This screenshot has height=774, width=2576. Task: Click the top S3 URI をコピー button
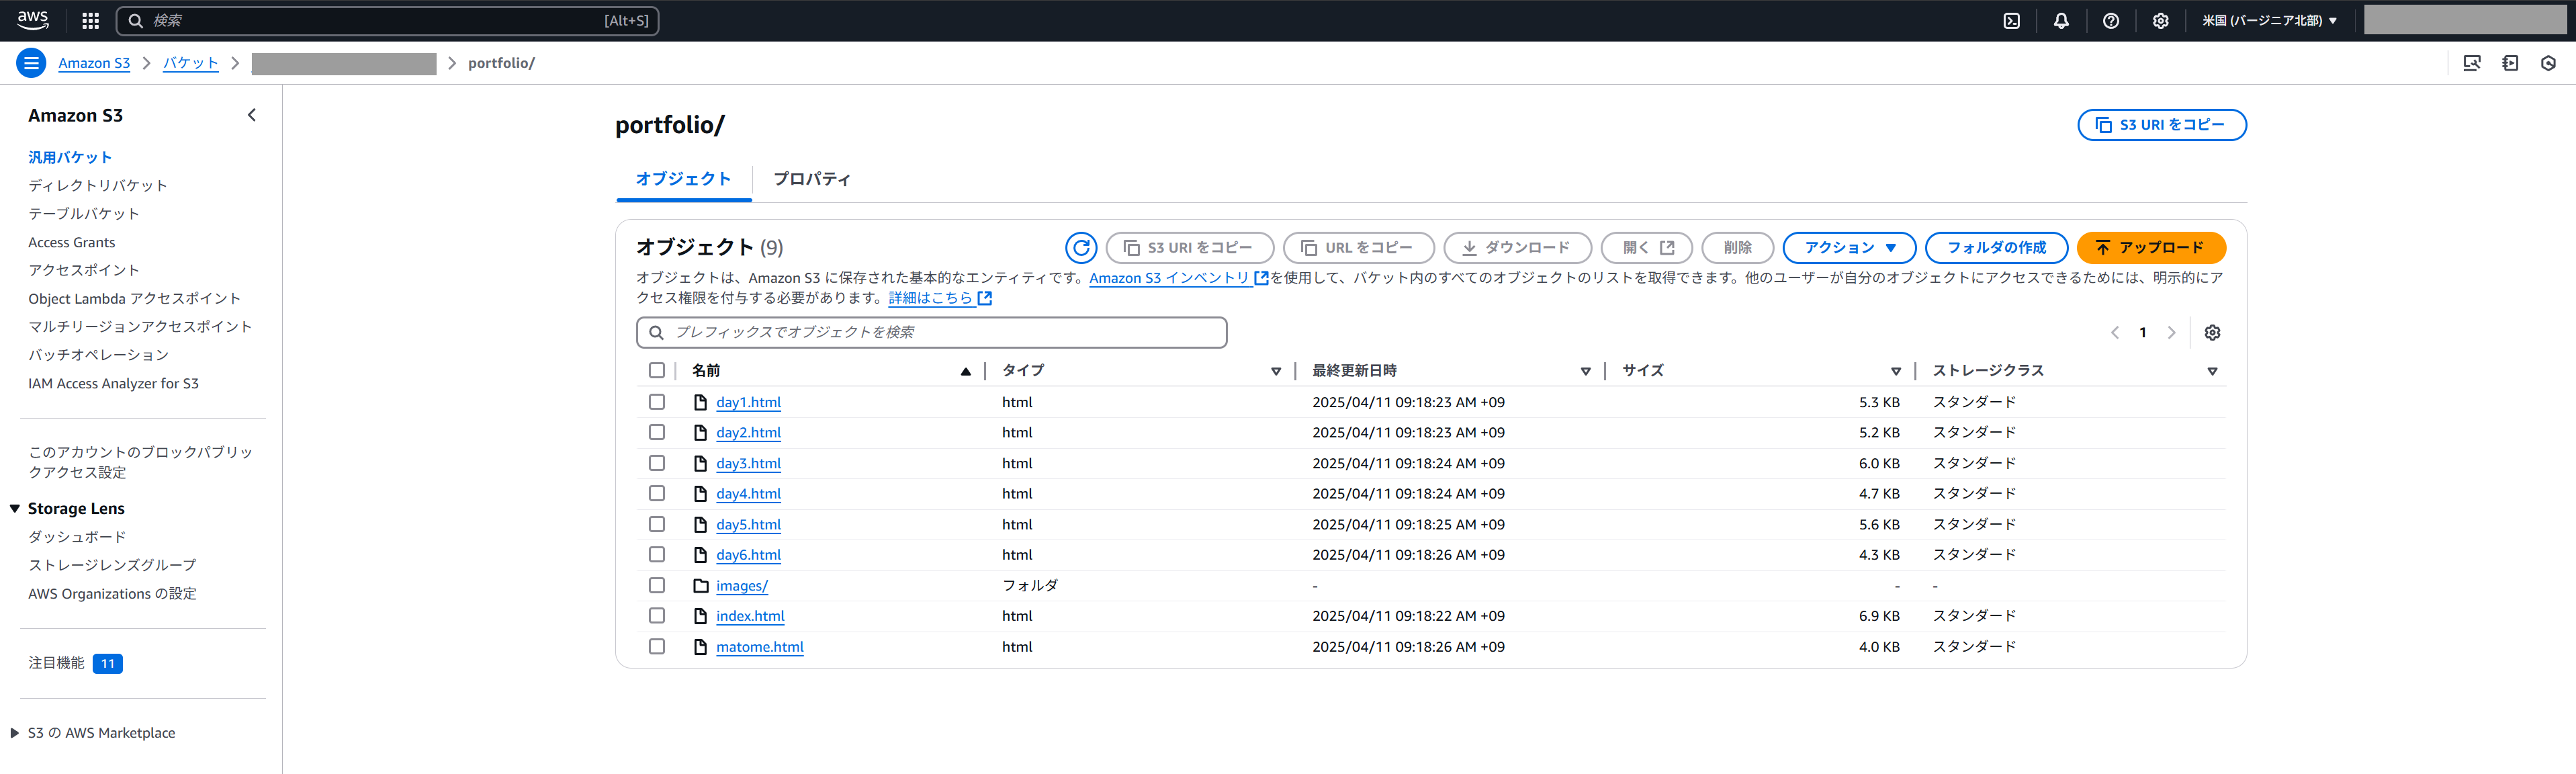coord(2161,125)
